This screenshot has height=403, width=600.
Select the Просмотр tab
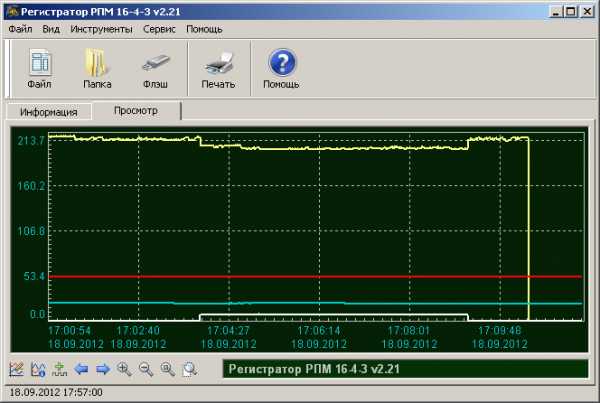pos(136,111)
